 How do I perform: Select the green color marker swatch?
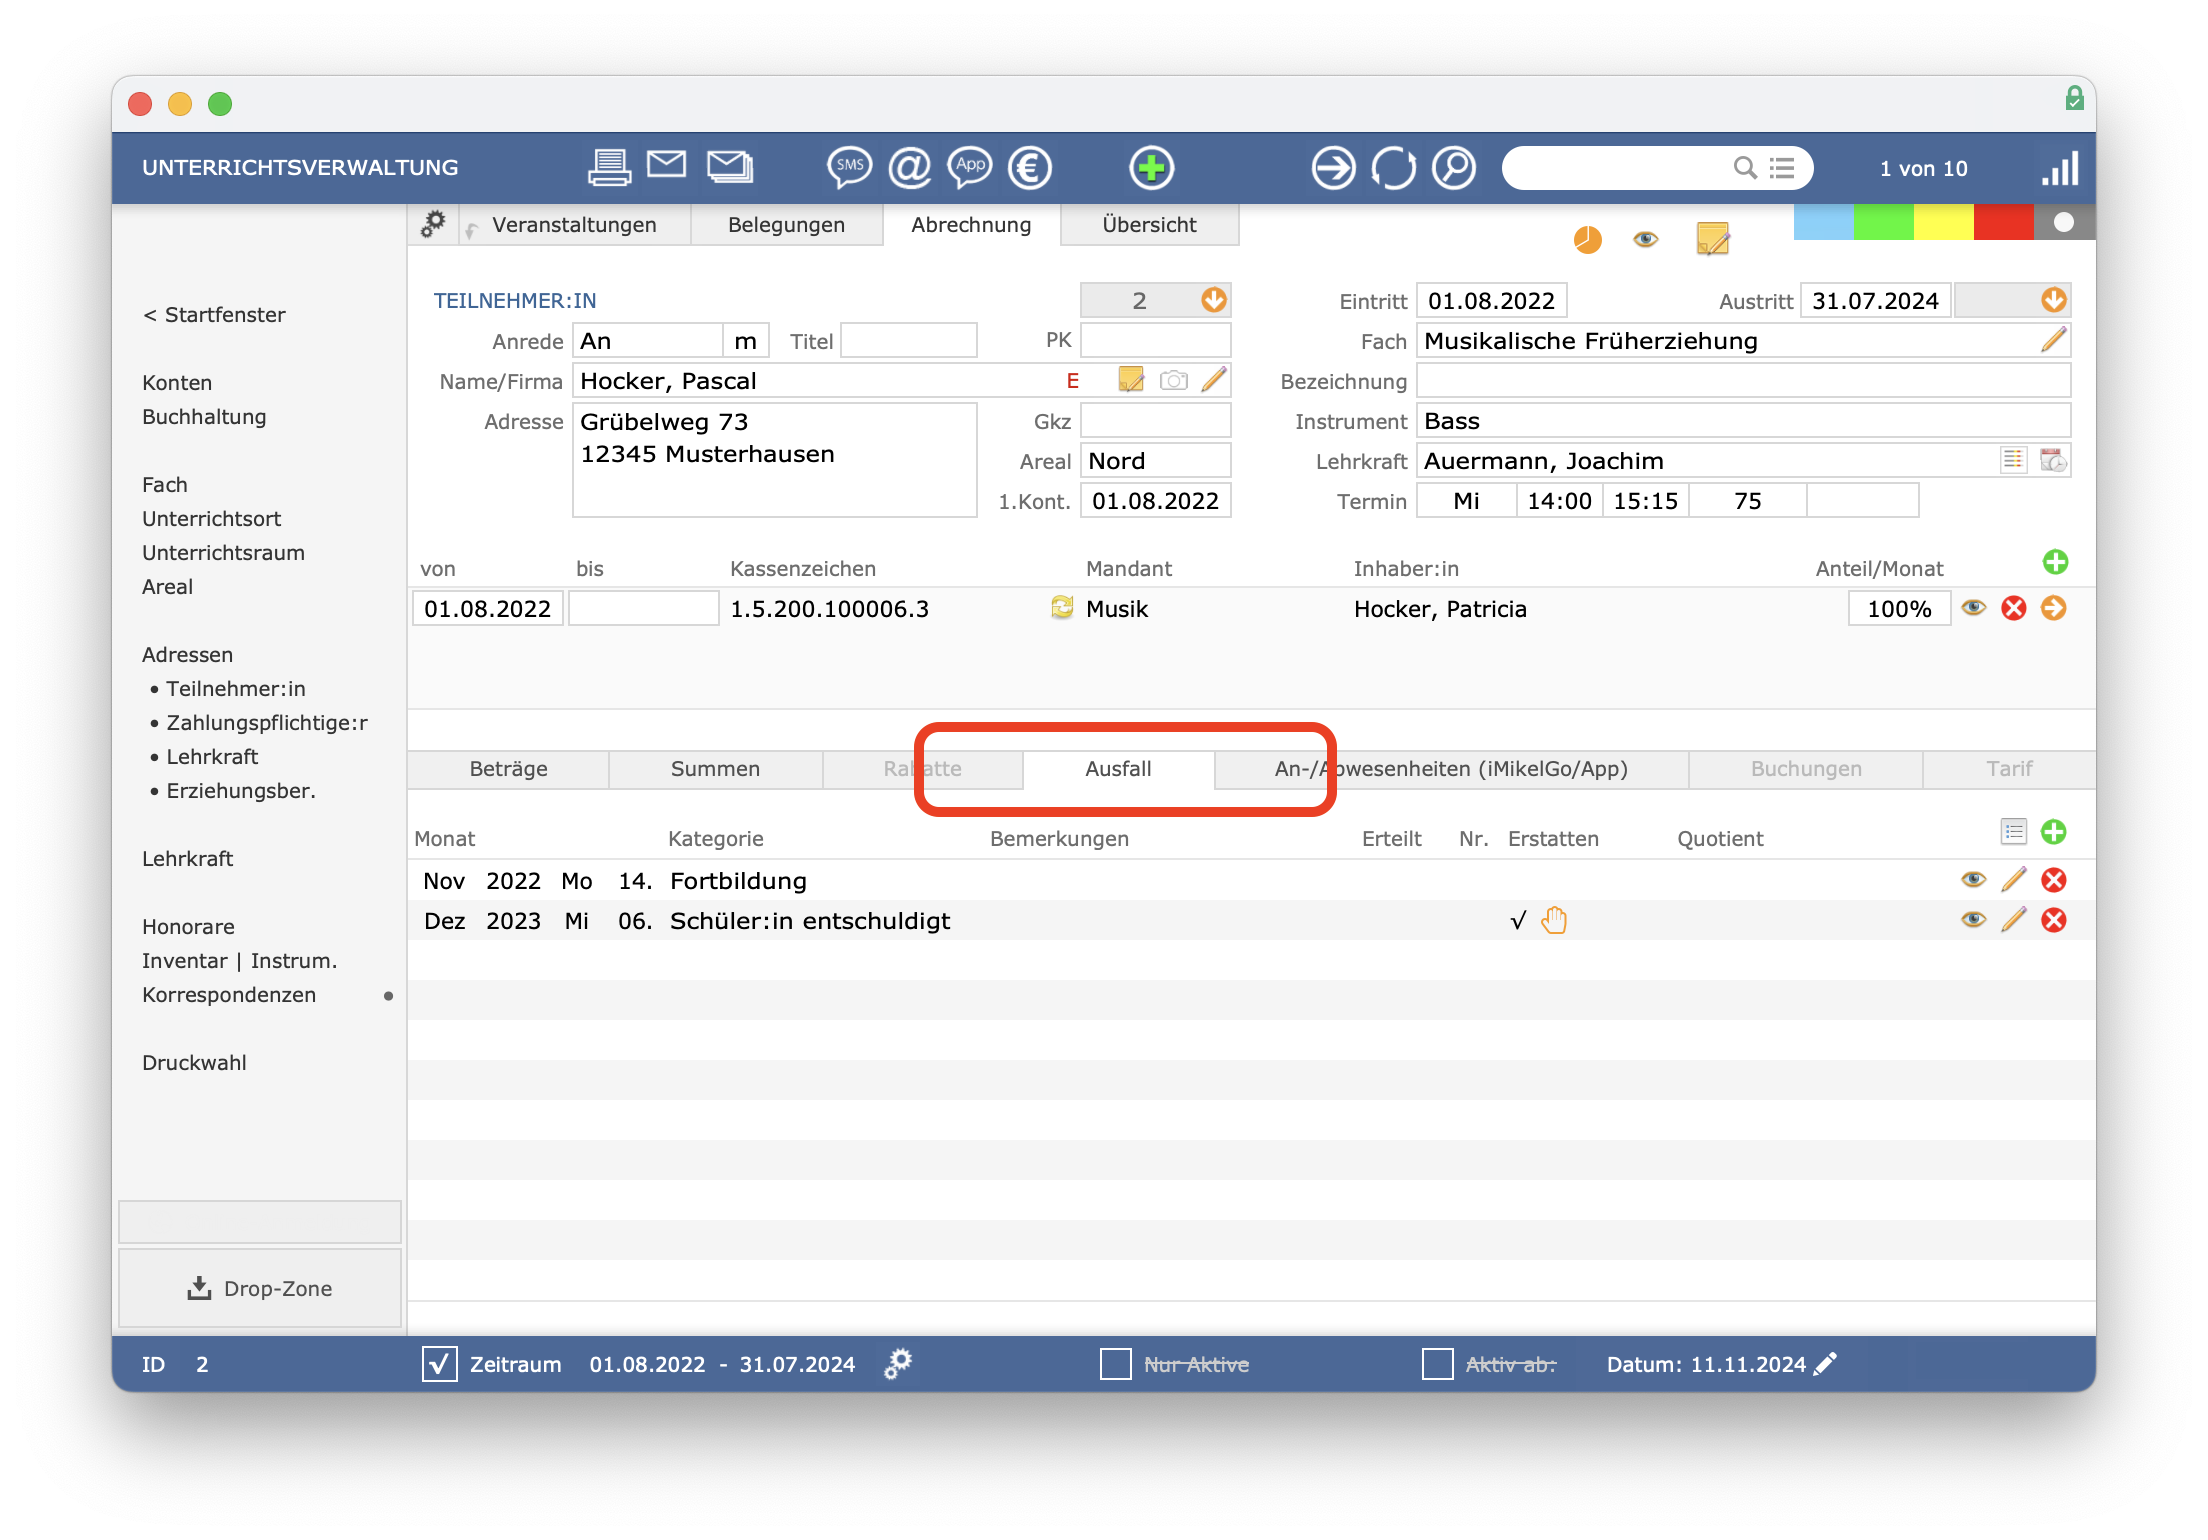[x=1883, y=222]
